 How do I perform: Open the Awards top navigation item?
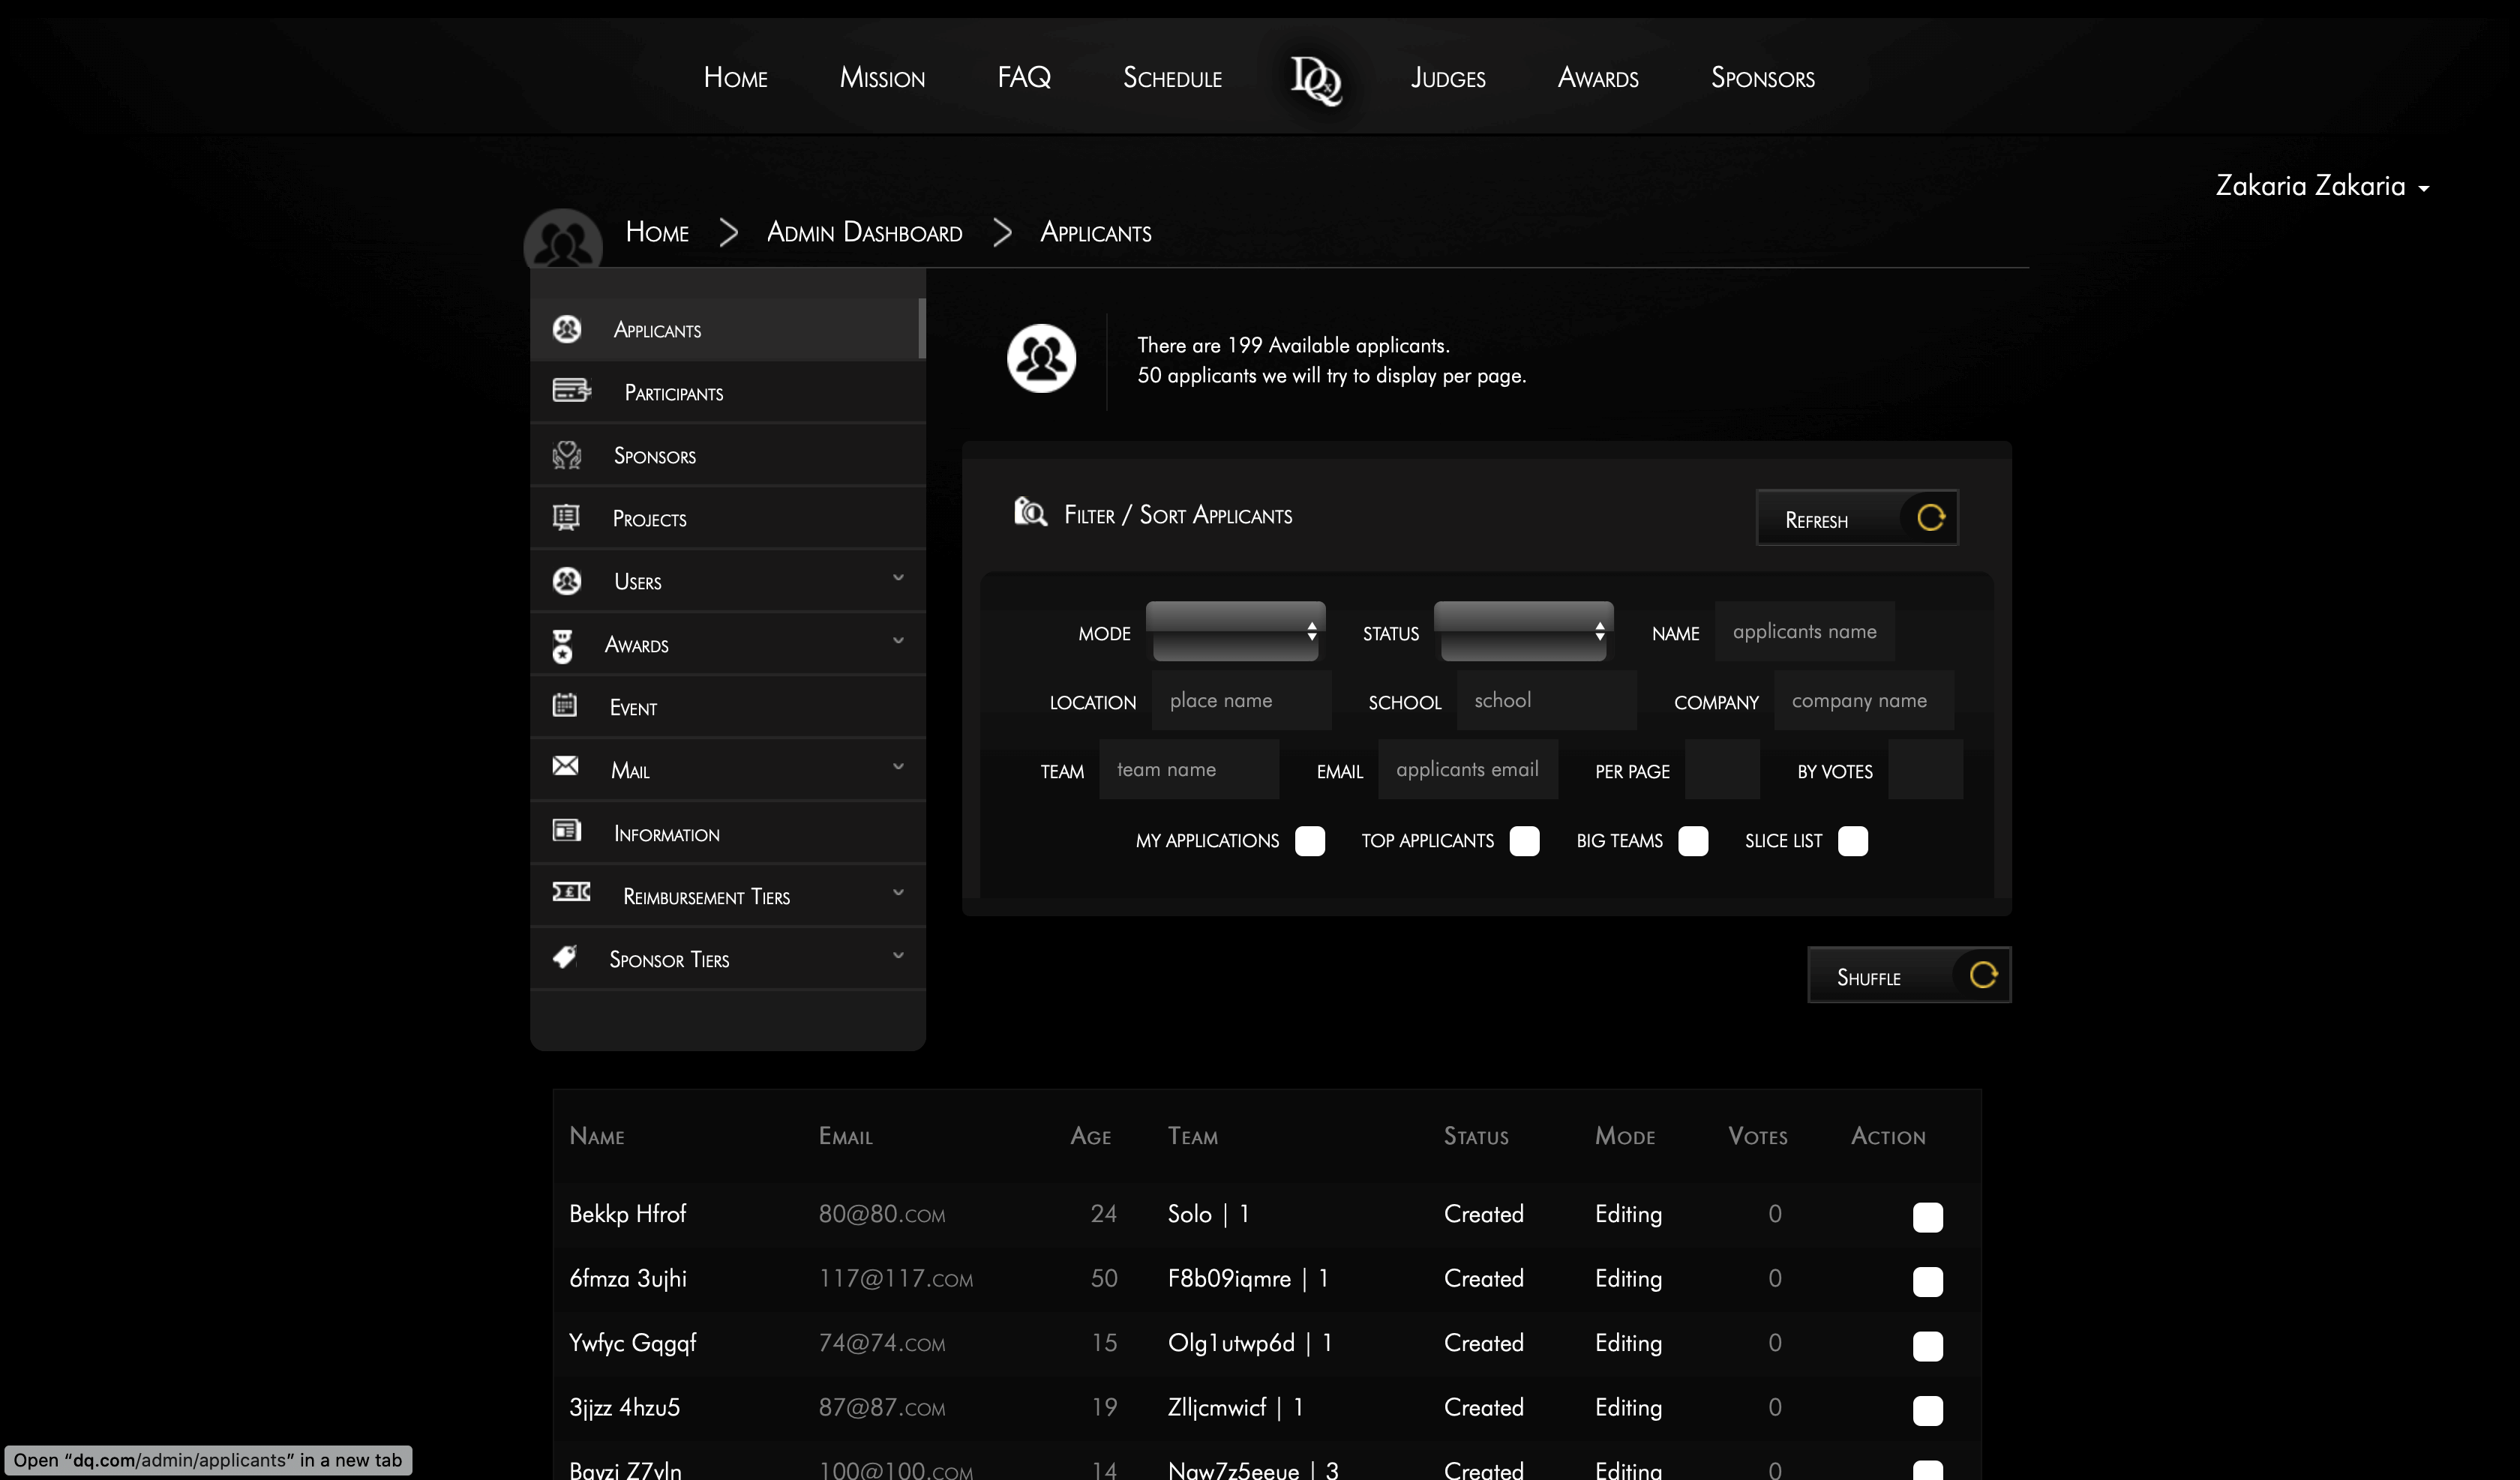coord(1598,77)
